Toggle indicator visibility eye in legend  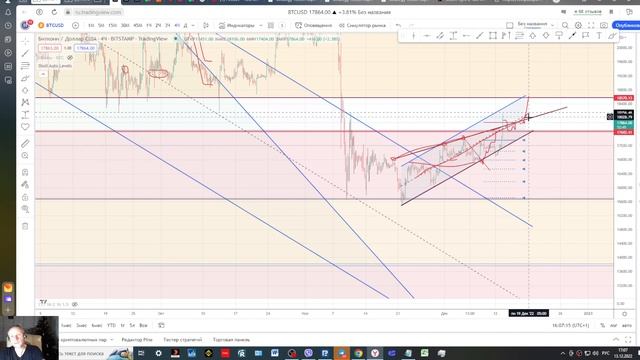pos(70,58)
